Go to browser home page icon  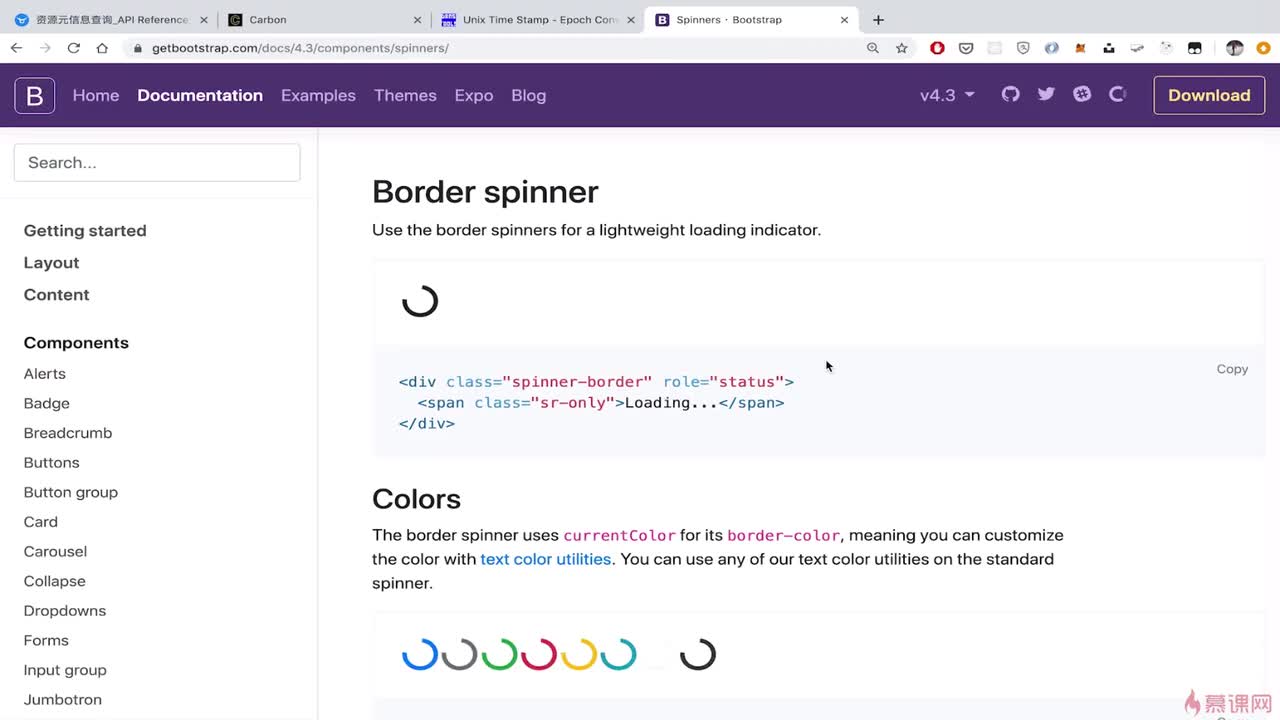point(102,48)
